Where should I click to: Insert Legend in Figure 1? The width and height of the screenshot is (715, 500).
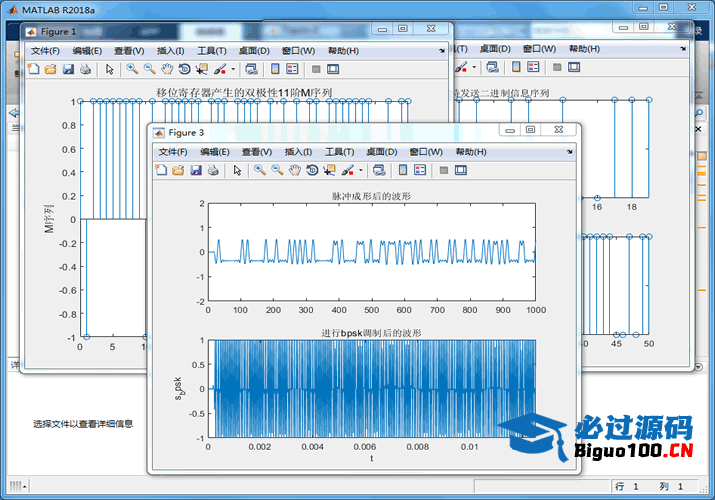[x=292, y=69]
